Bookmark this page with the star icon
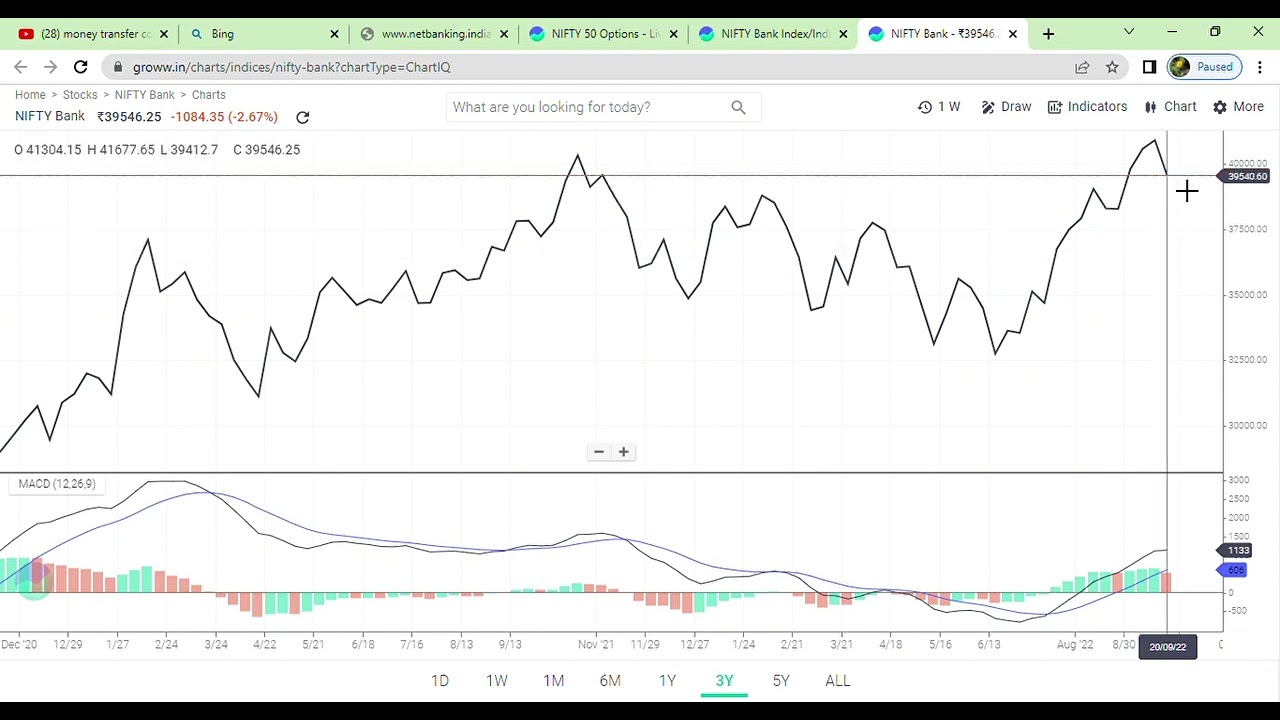The image size is (1280, 720). (x=1112, y=67)
